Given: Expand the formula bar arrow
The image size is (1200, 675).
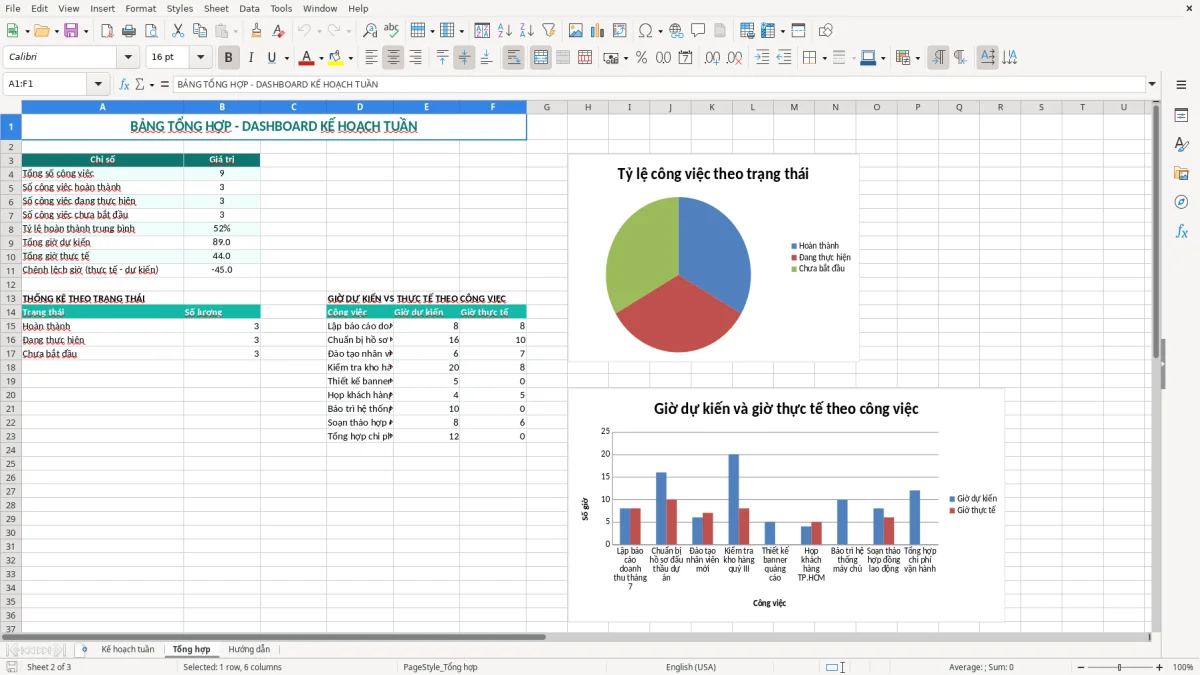Looking at the screenshot, I should coord(1152,84).
